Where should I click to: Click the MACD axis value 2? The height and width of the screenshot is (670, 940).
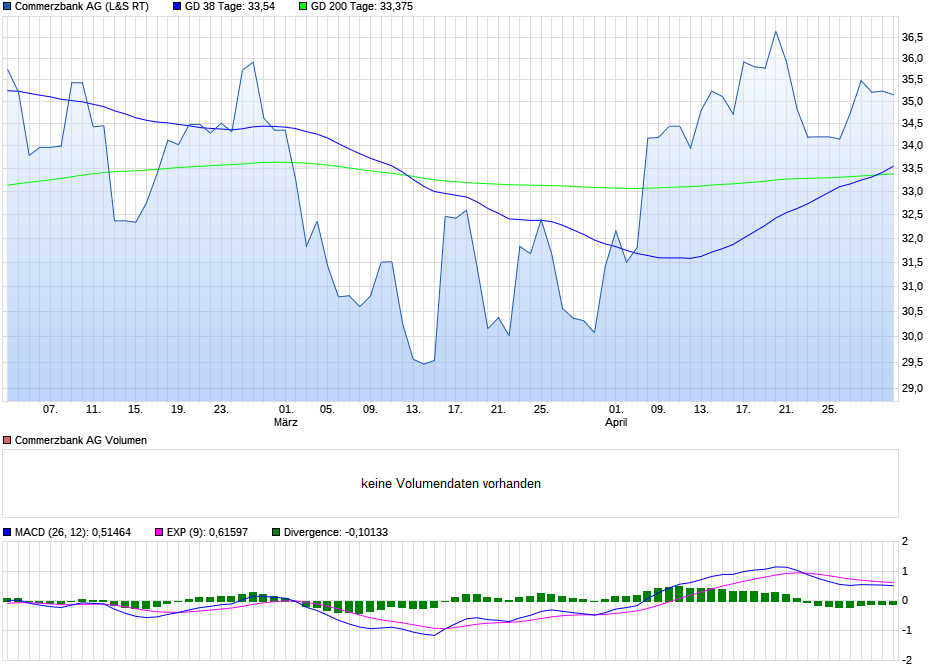click(x=905, y=541)
